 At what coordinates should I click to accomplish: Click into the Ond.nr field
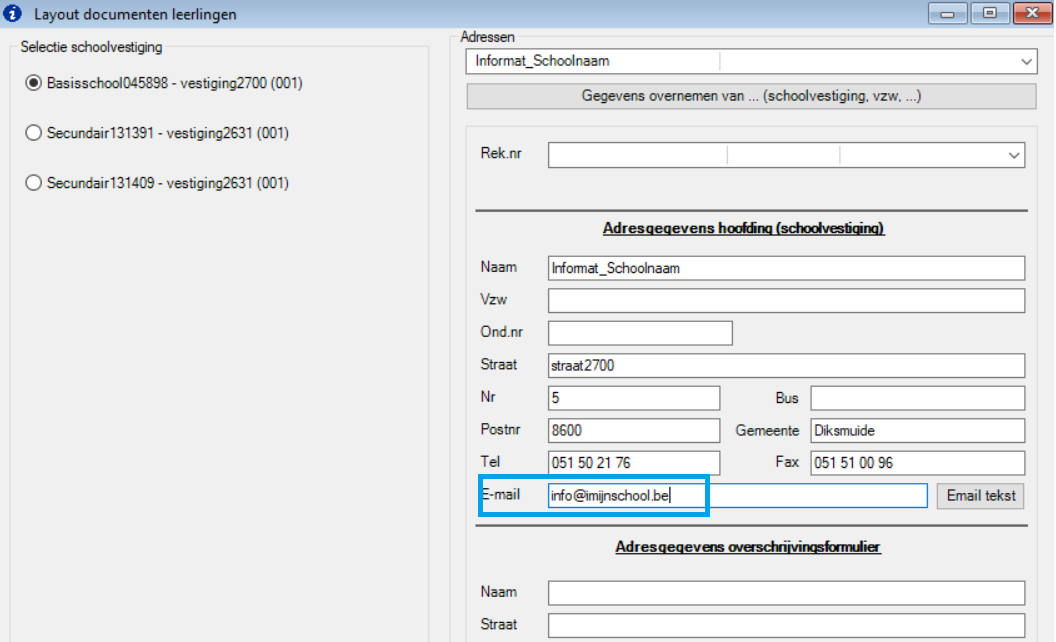(640, 333)
